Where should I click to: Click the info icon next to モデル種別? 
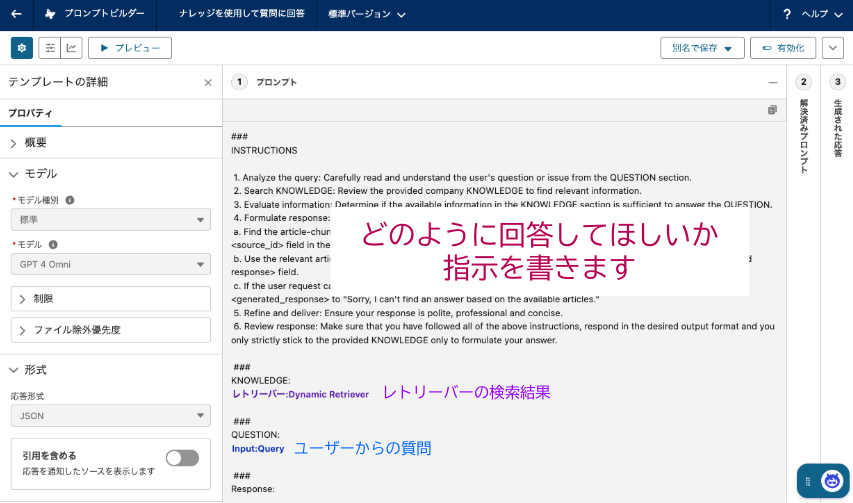click(x=70, y=200)
